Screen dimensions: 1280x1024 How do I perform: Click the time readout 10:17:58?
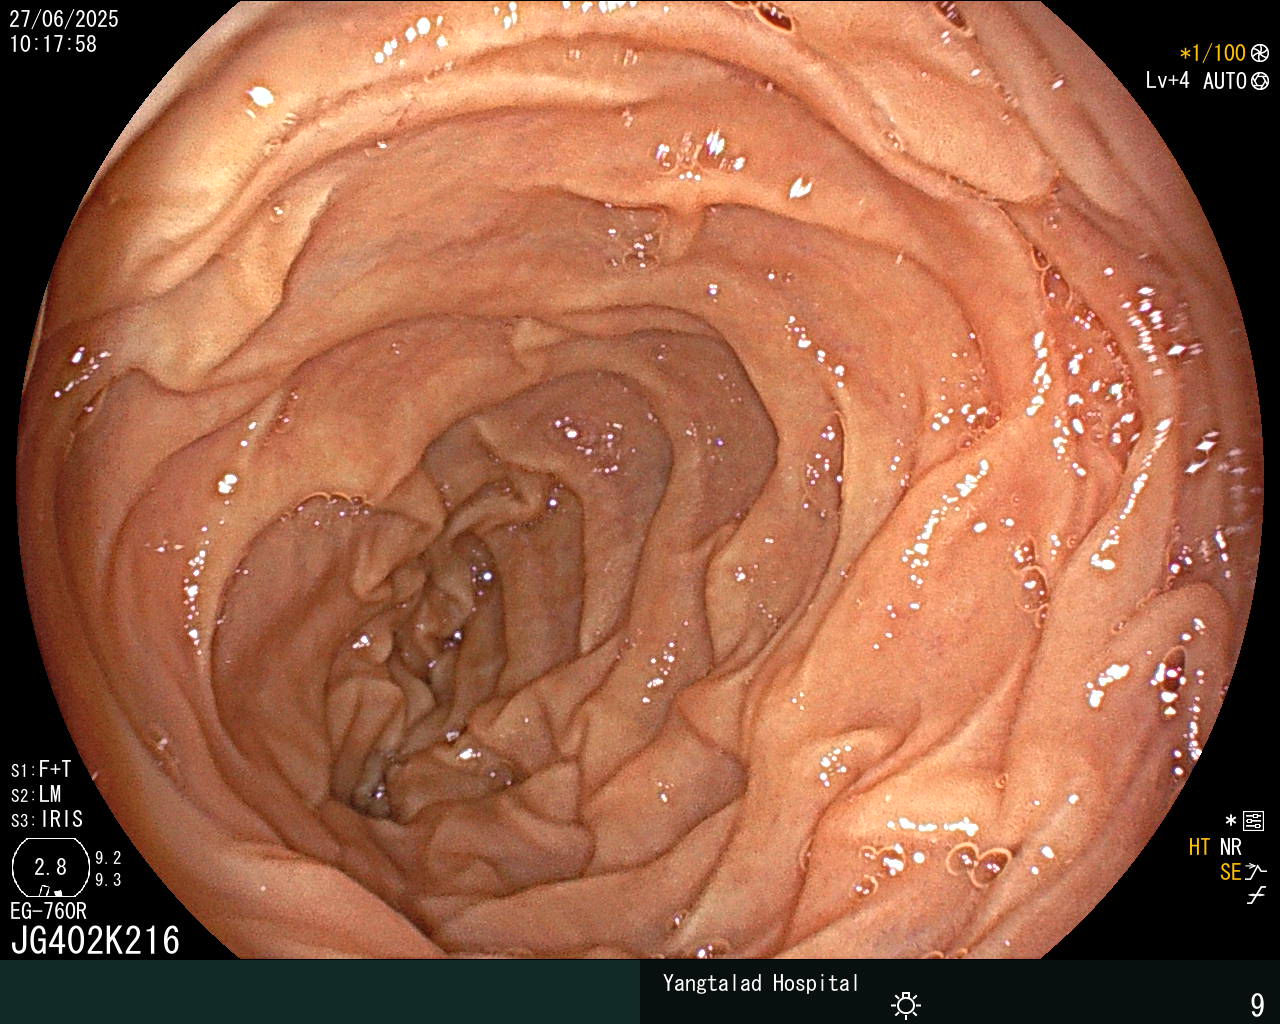click(53, 44)
